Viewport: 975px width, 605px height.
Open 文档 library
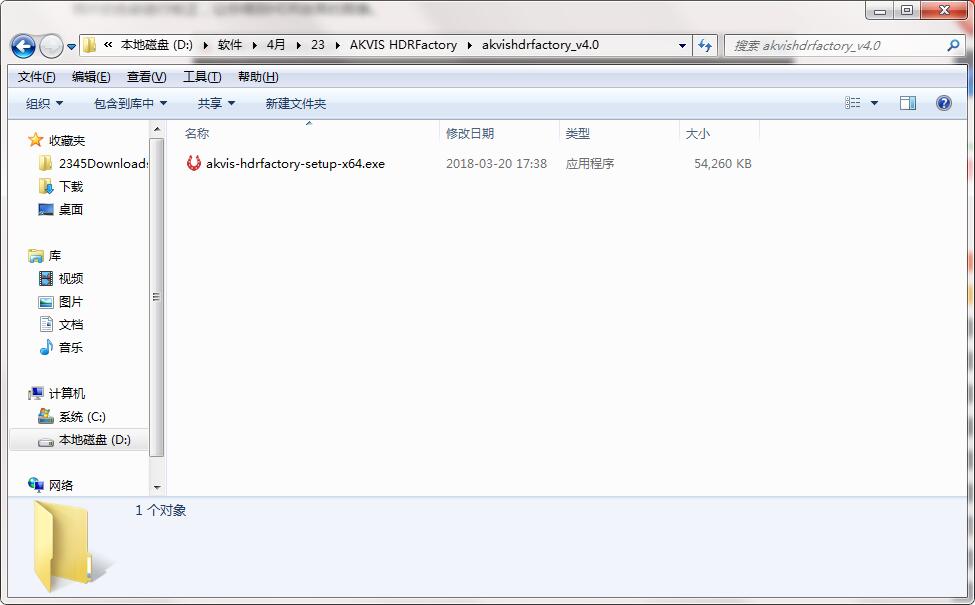point(70,325)
